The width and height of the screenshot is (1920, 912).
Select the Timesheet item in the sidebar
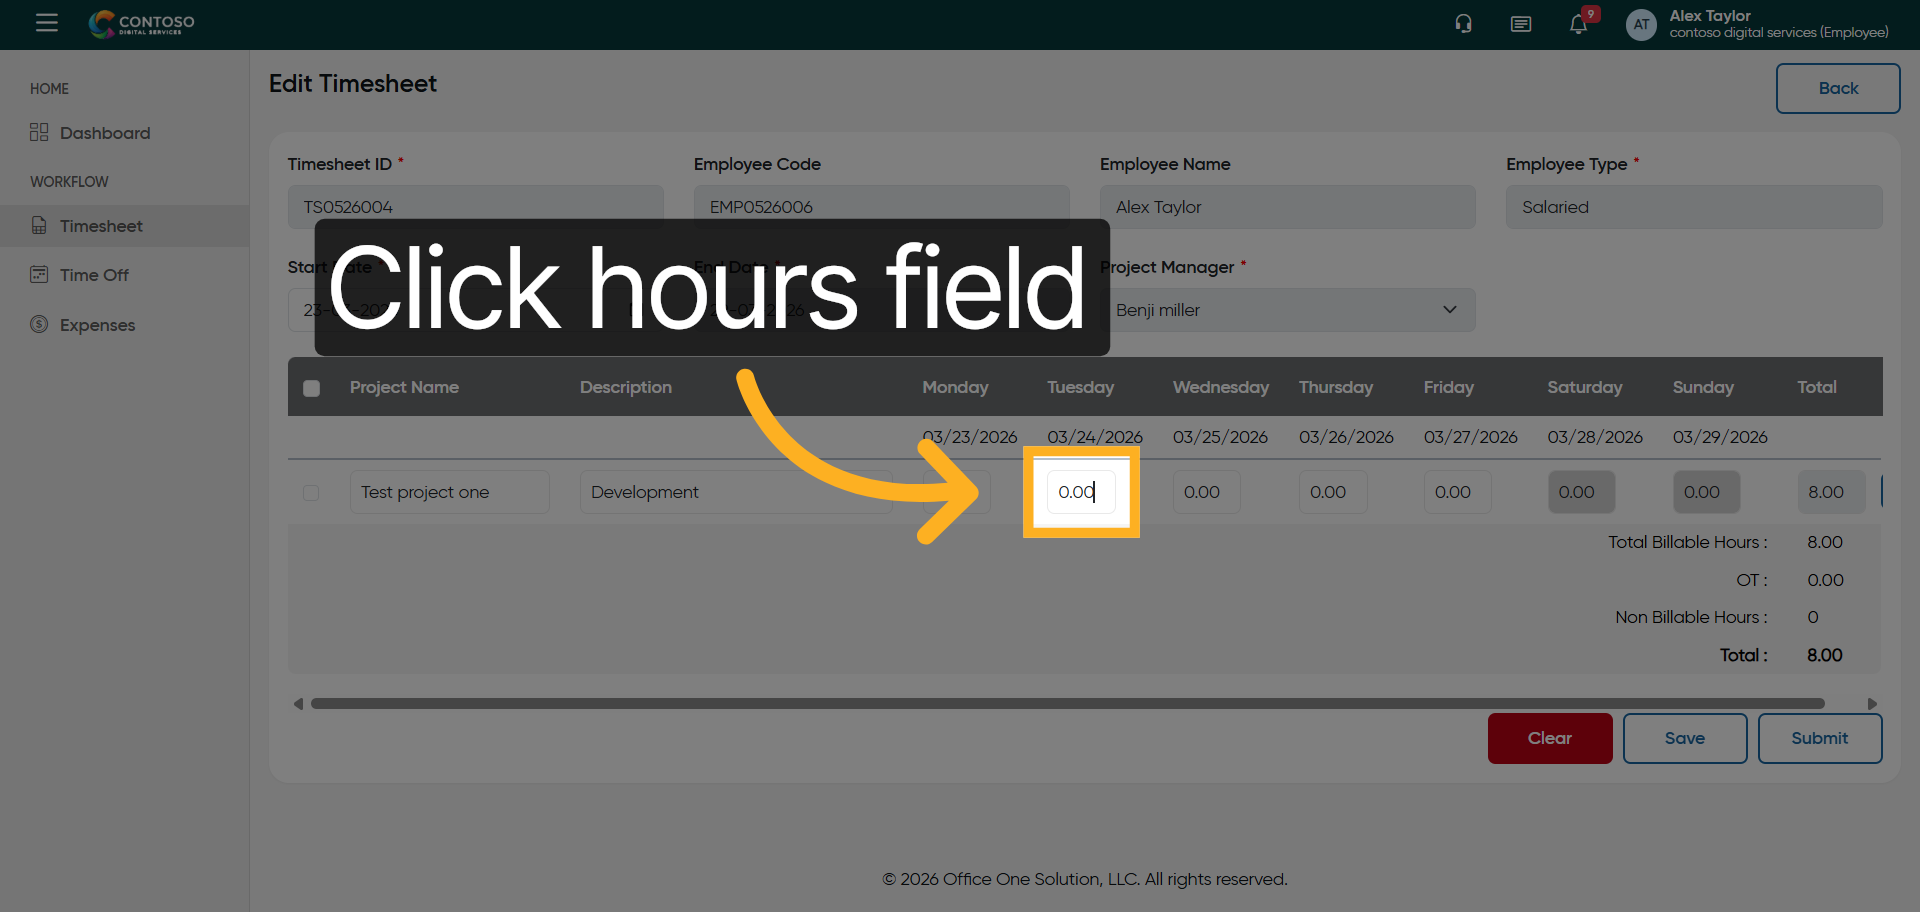point(102,226)
